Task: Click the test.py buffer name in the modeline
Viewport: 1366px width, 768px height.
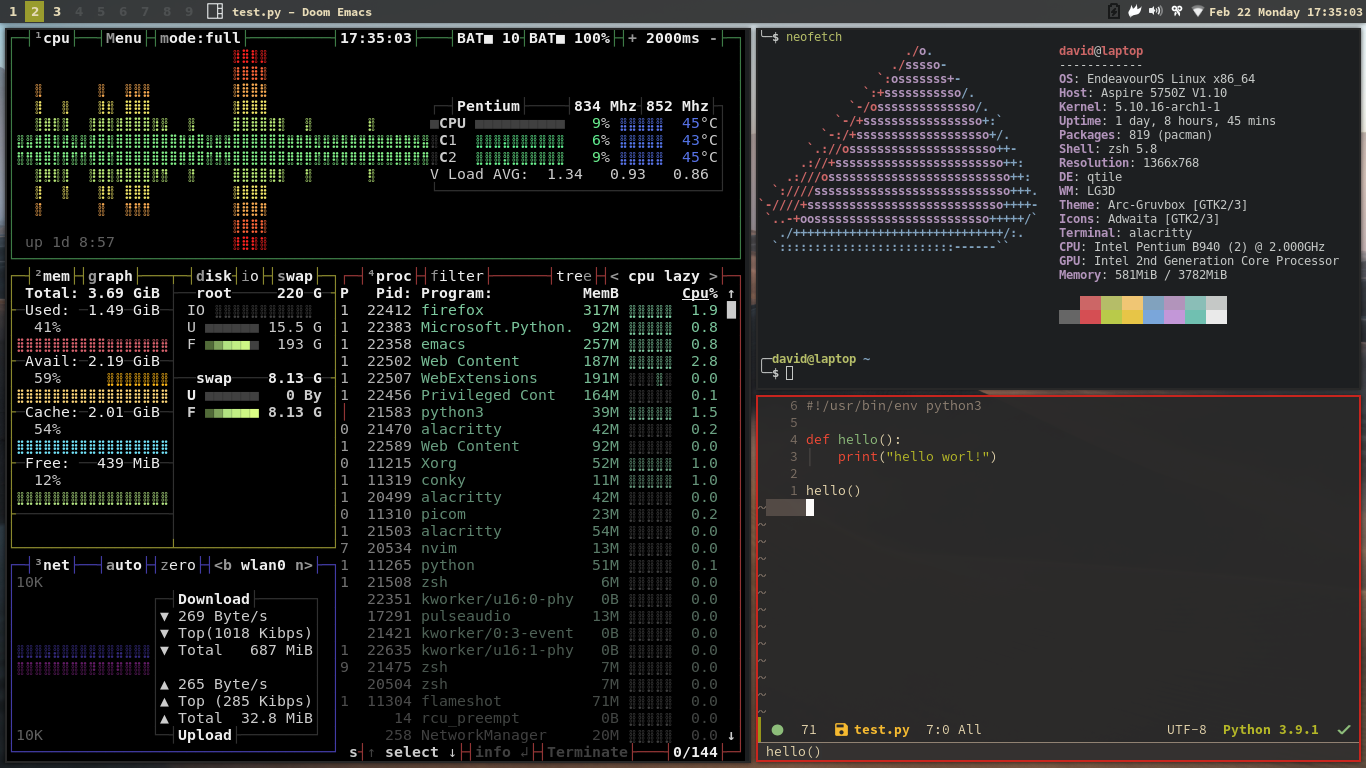Action: pos(882,730)
